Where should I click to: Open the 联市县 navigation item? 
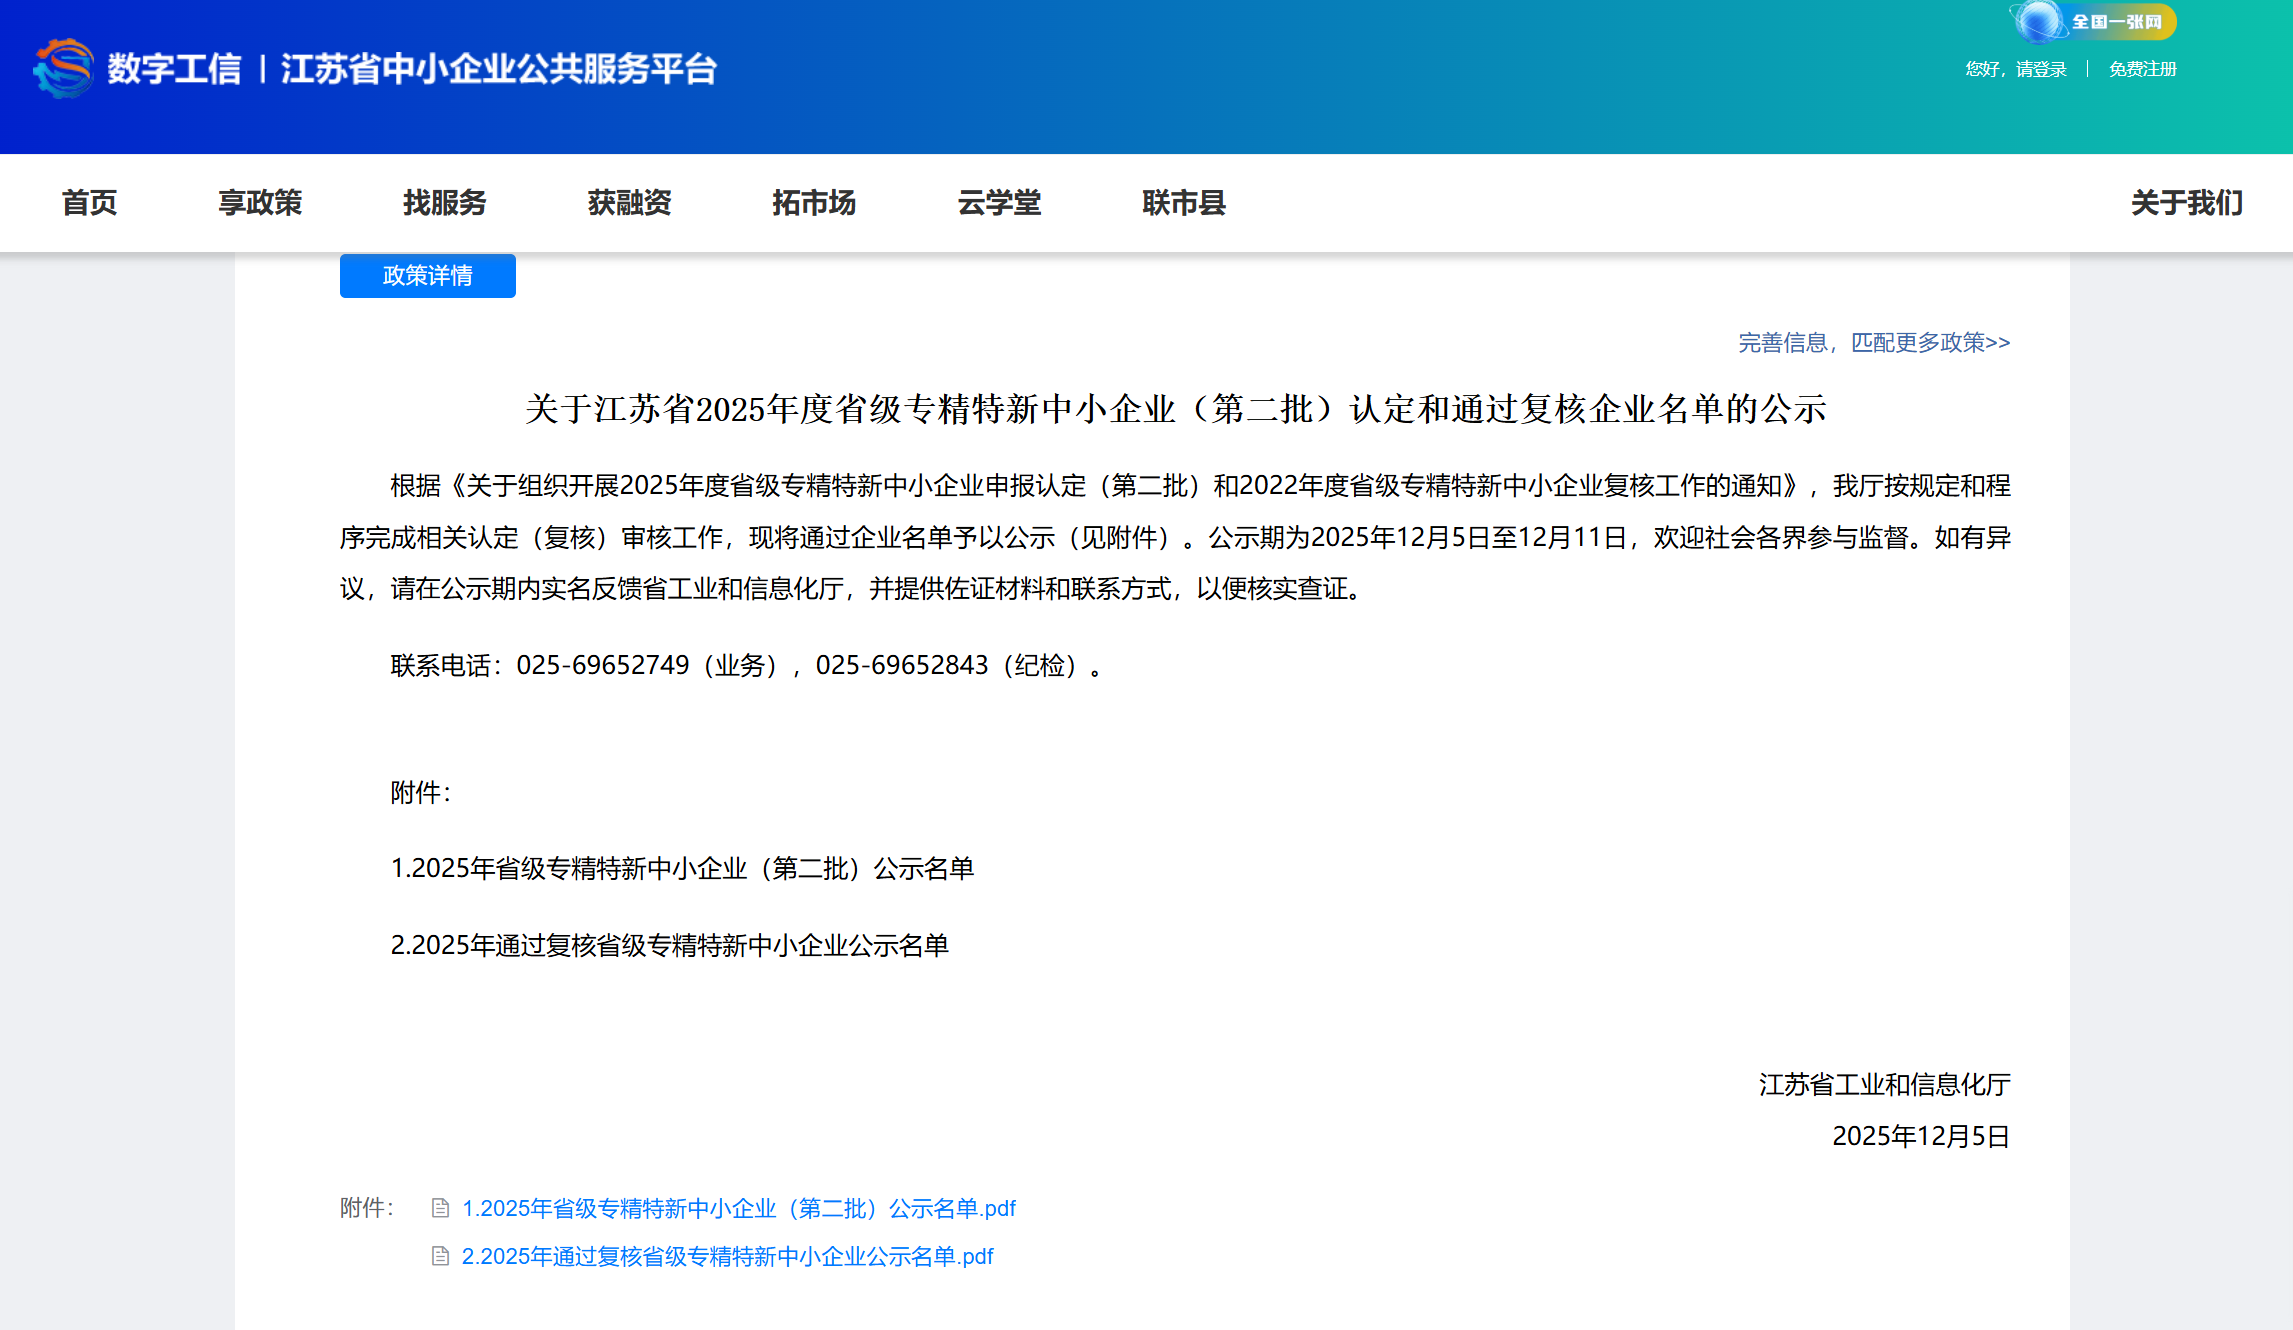coord(1184,203)
